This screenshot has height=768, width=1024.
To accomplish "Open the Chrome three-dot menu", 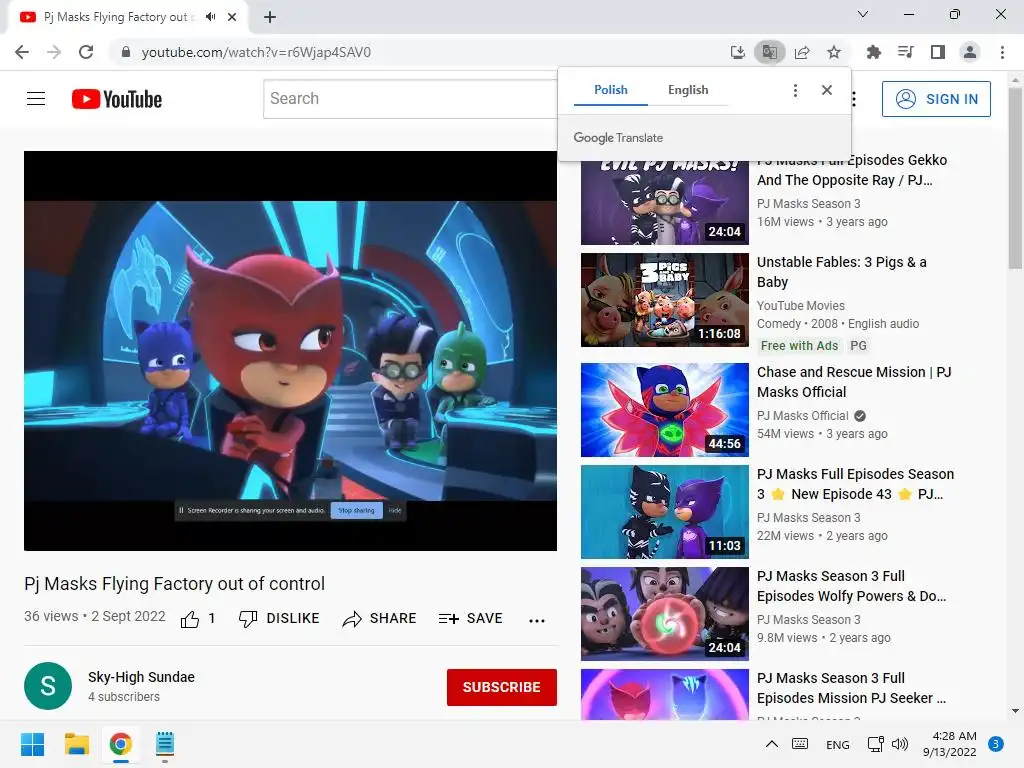I will point(1002,52).
